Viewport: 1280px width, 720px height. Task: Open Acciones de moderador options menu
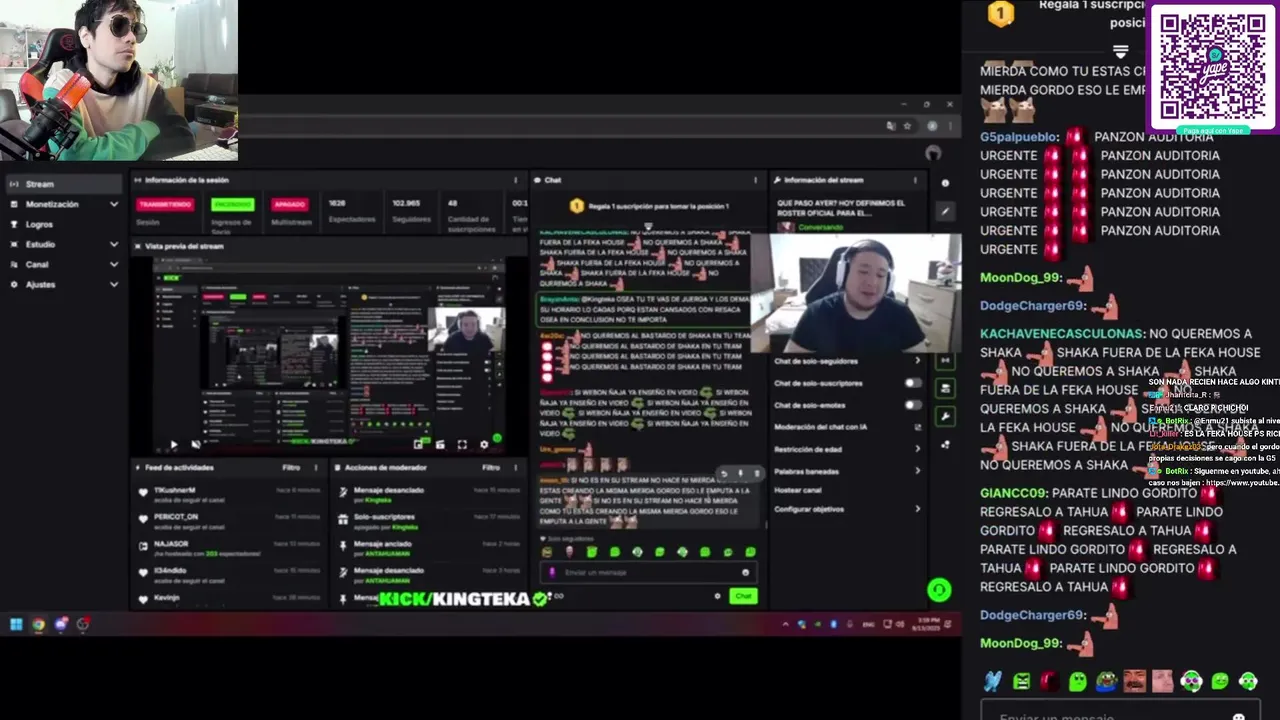click(516, 467)
